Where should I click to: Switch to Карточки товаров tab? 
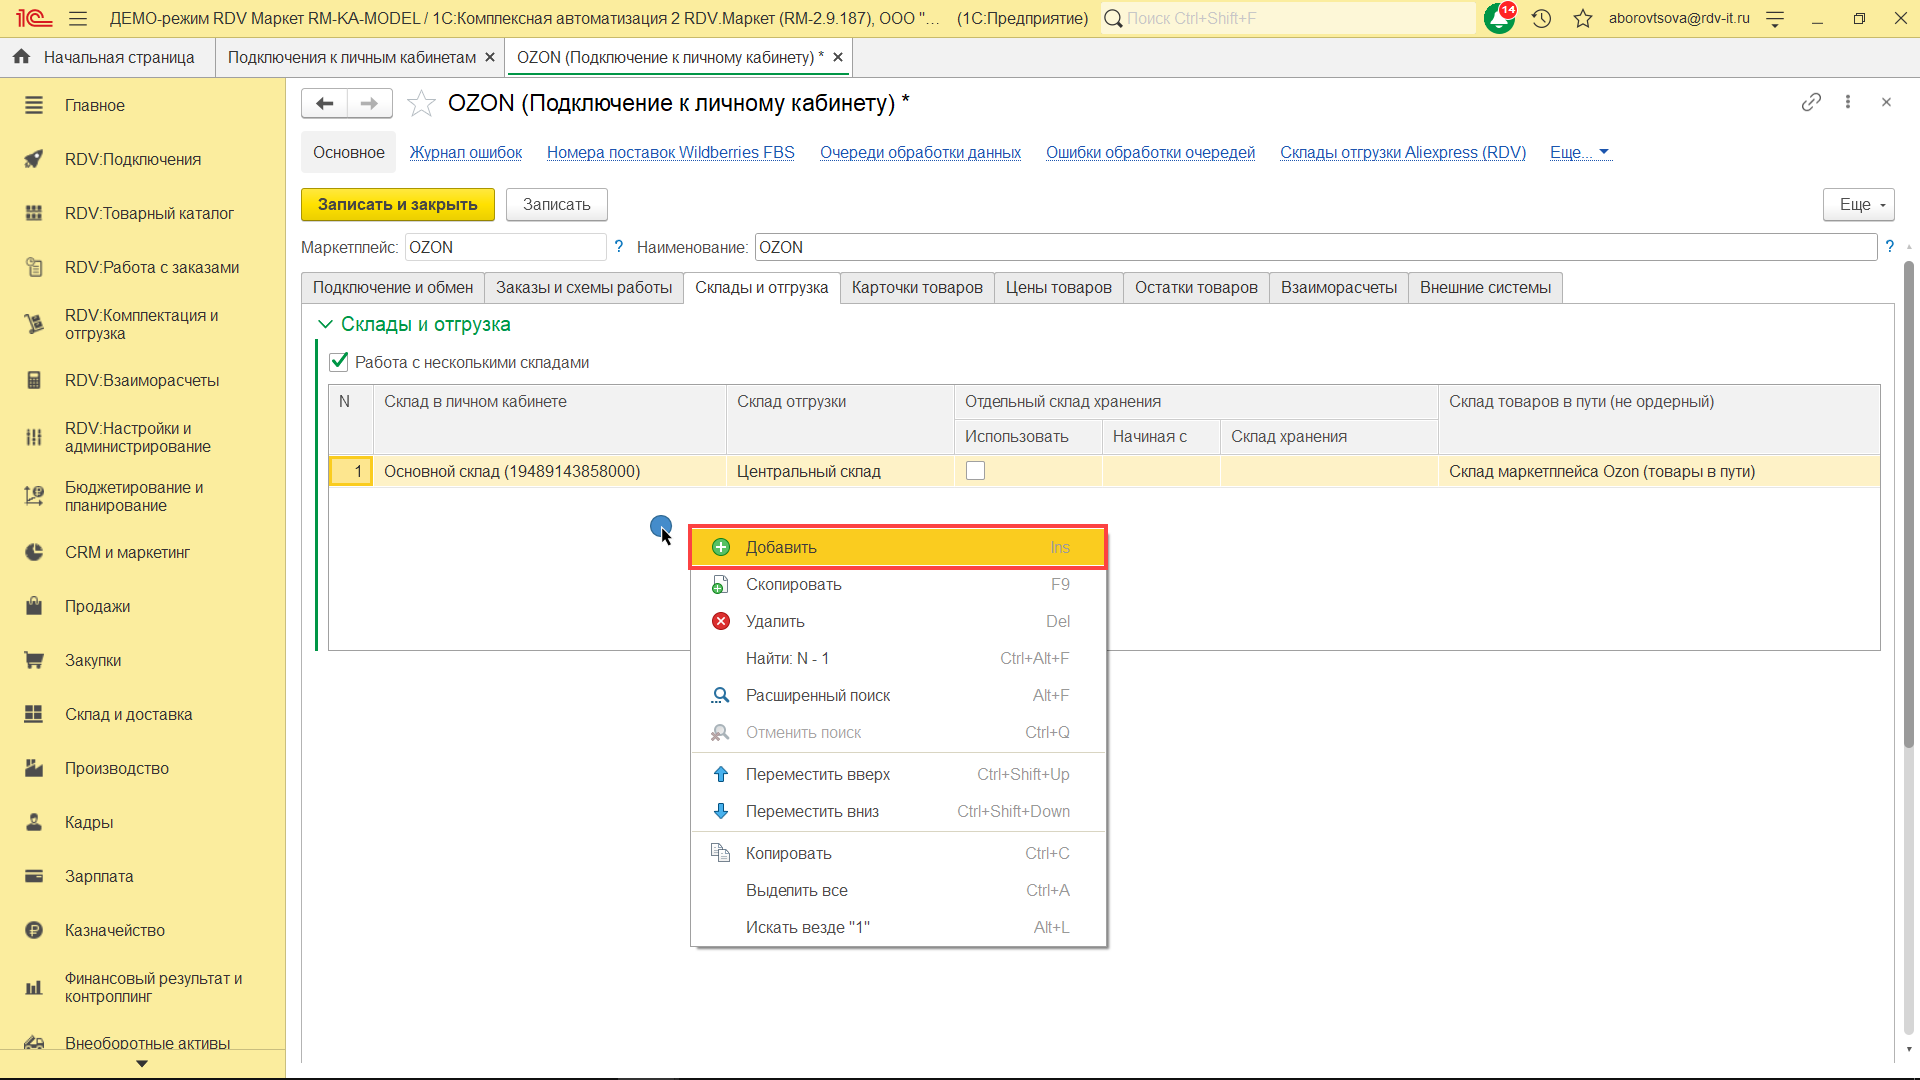916,287
